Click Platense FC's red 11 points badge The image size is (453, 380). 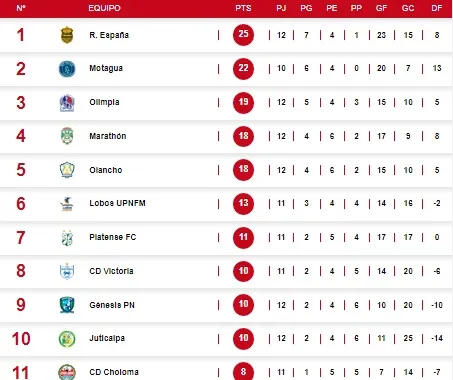coord(243,237)
